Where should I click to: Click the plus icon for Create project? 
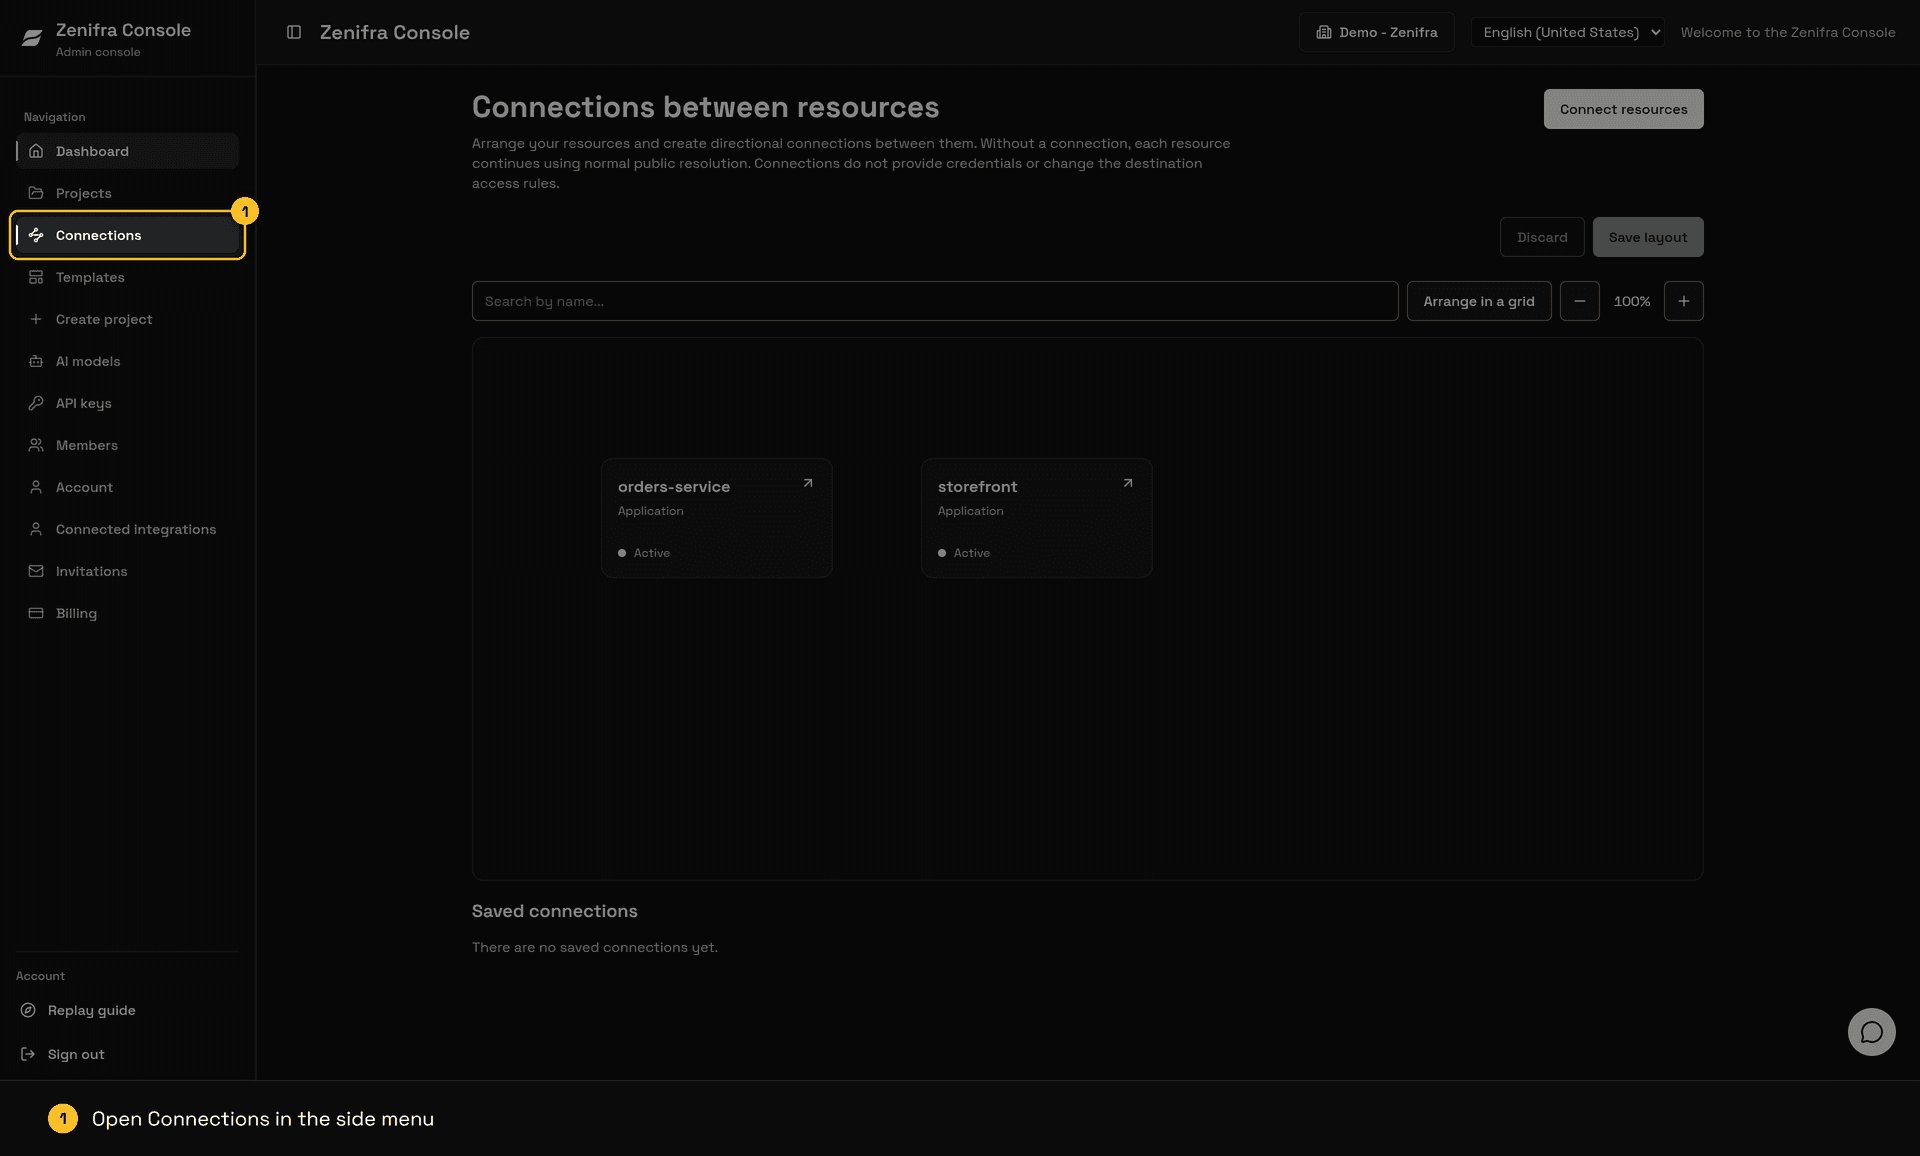pyautogui.click(x=36, y=319)
